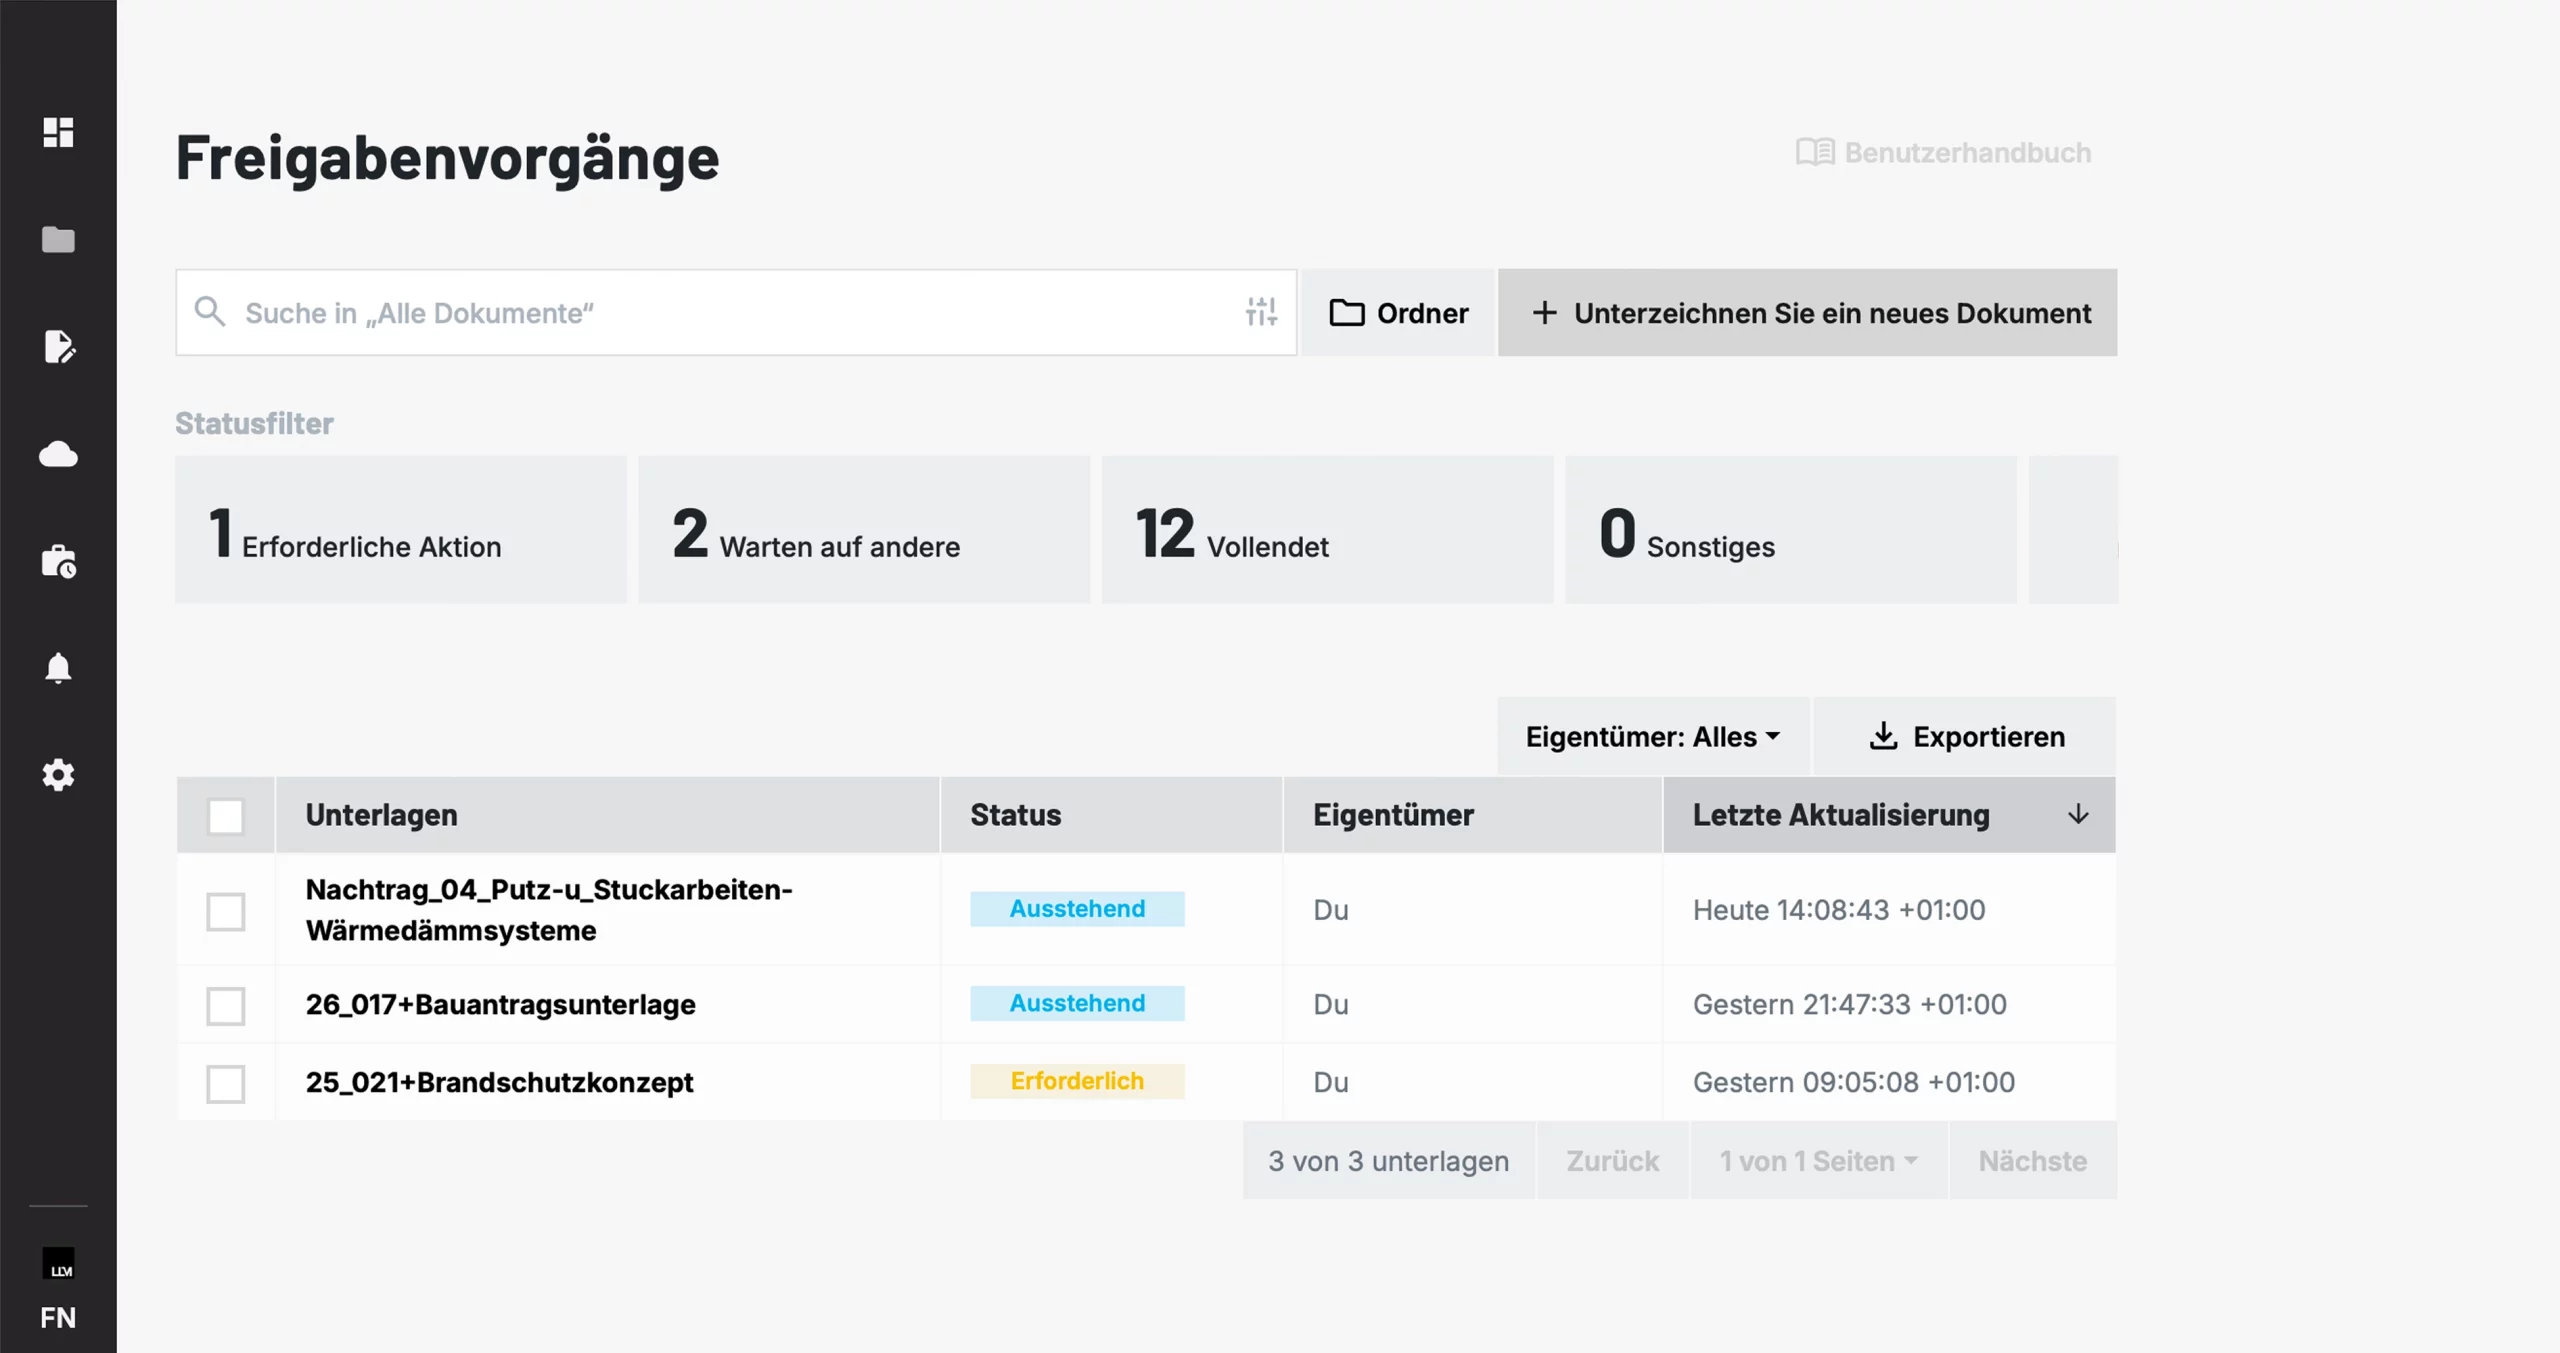Open the briefcase with clock sidebar icon
2560x1353 pixels.
click(58, 562)
